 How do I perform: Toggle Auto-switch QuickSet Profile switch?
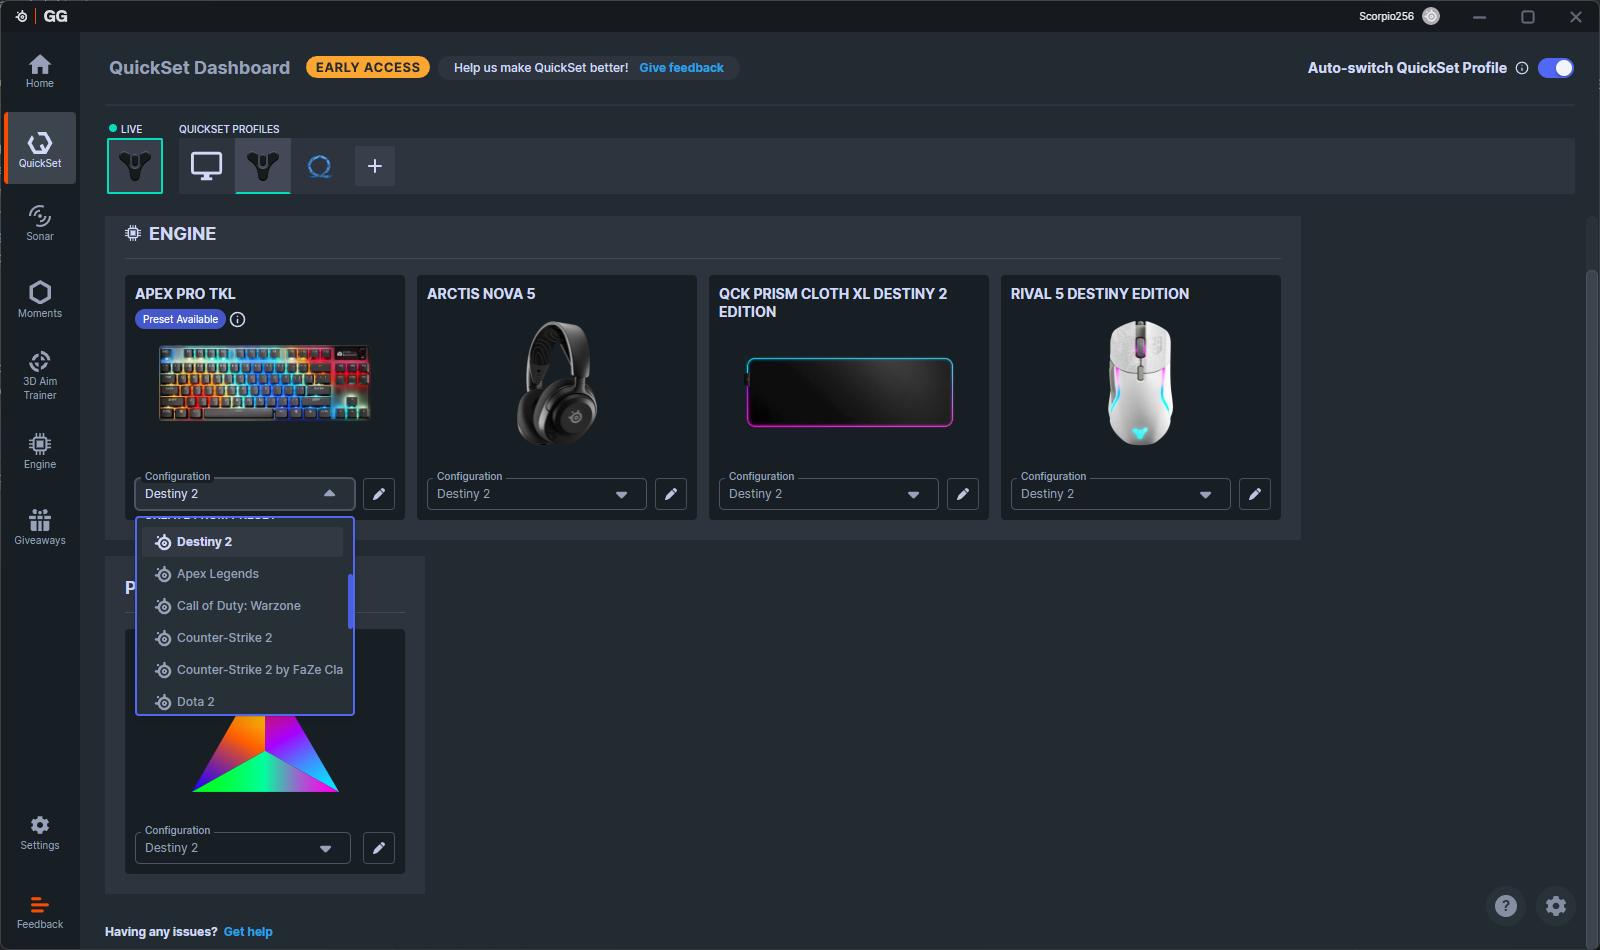pyautogui.click(x=1555, y=68)
